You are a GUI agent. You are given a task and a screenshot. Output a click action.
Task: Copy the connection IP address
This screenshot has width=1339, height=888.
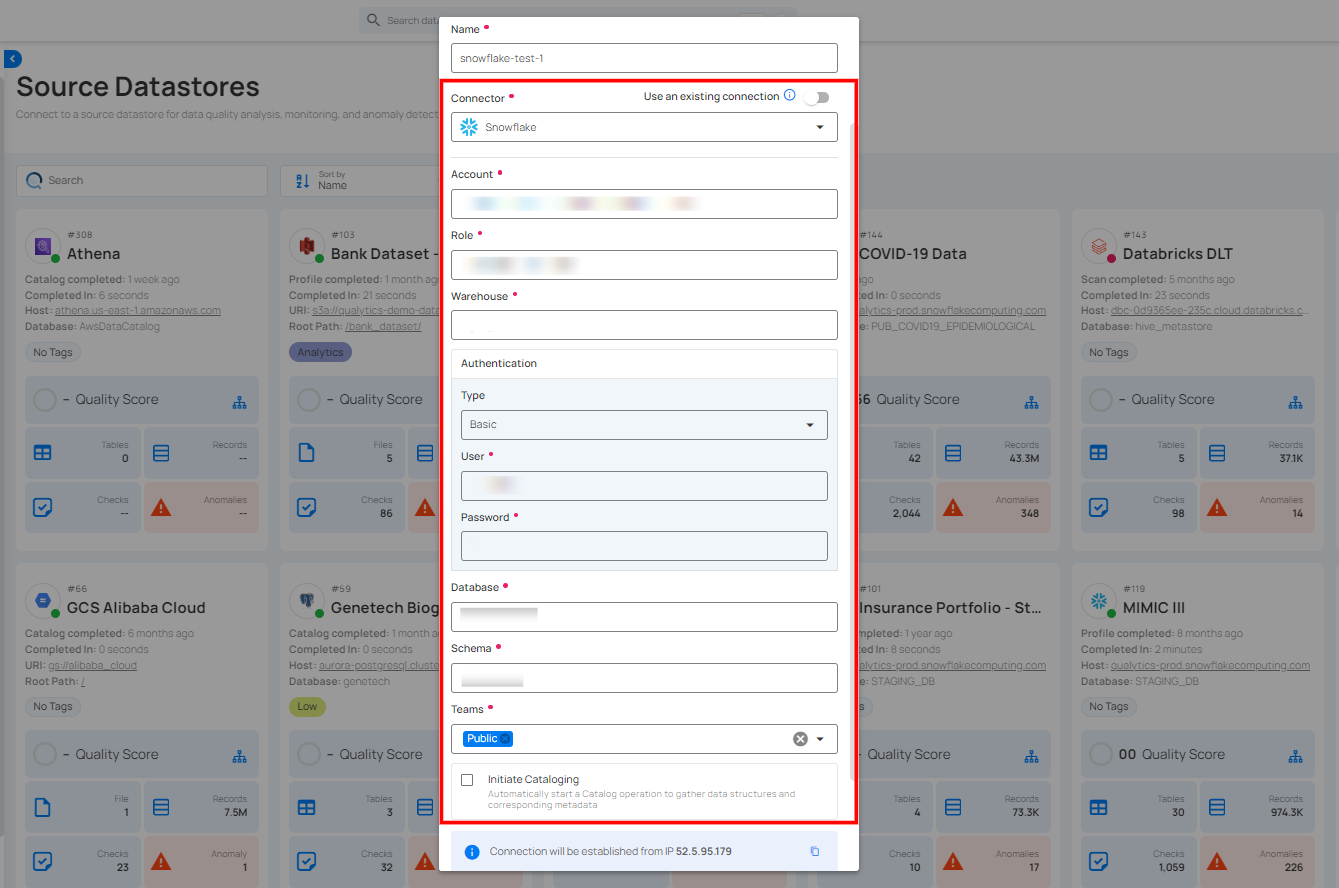coord(815,851)
